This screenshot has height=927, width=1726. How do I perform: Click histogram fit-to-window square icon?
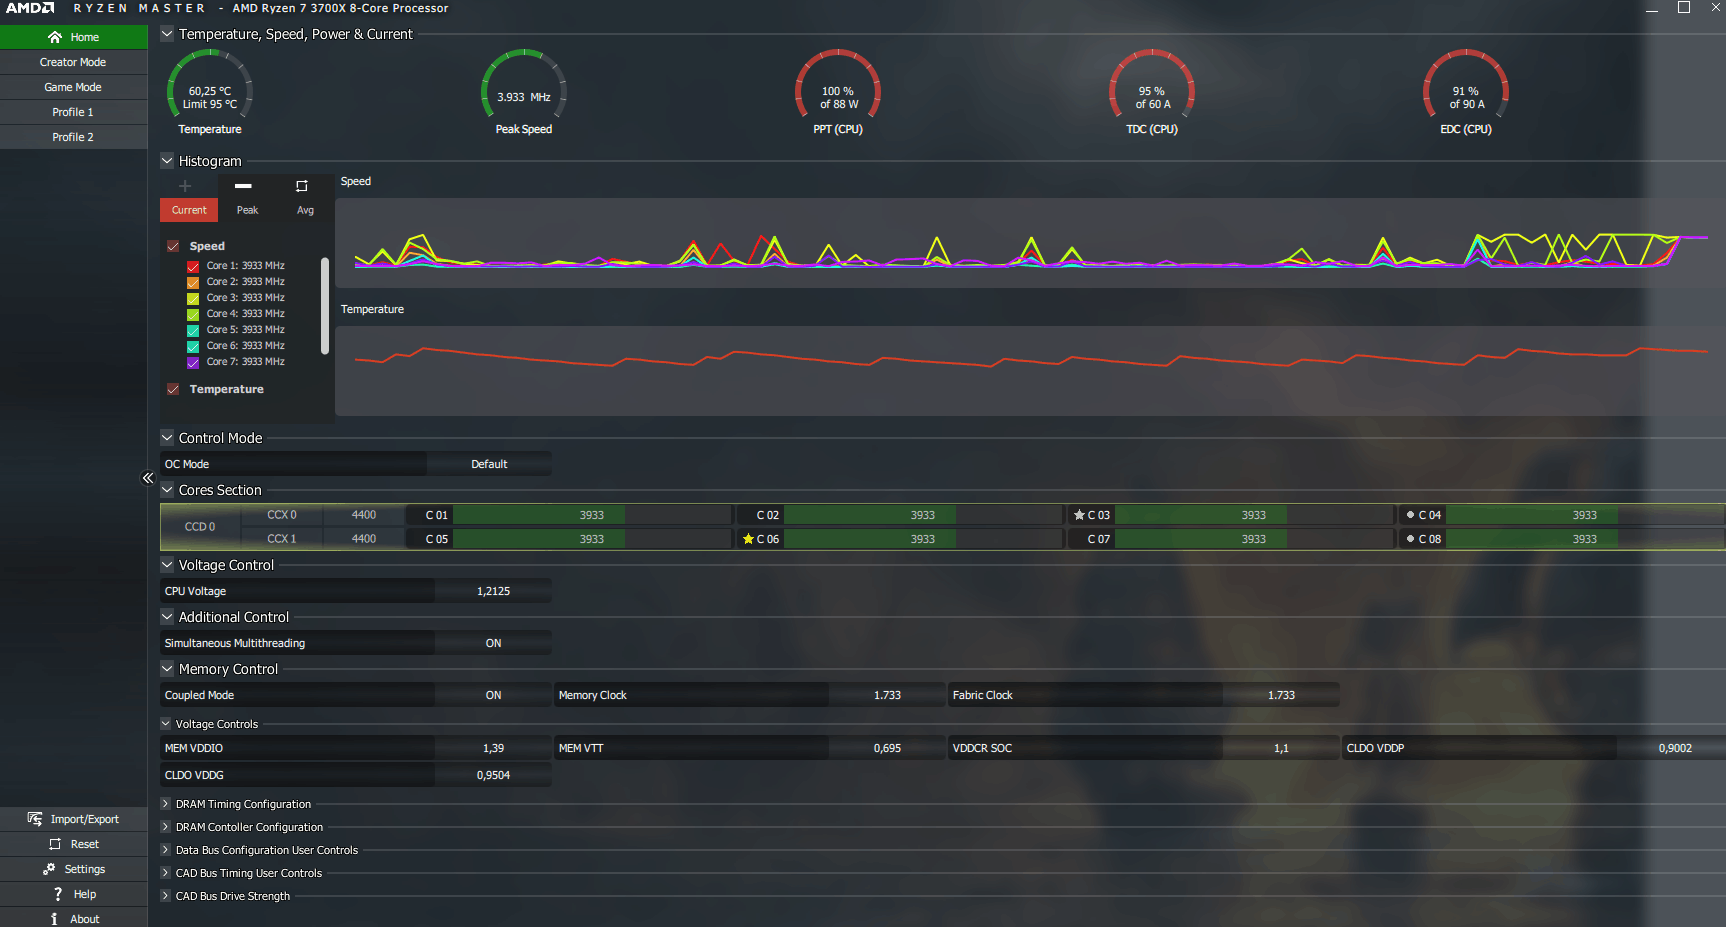coord(302,186)
